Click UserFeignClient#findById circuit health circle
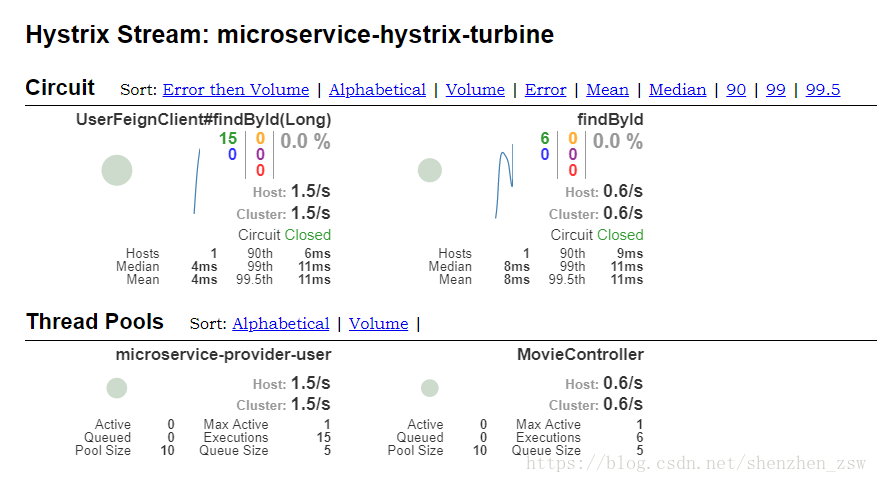The image size is (877, 483). (x=117, y=171)
